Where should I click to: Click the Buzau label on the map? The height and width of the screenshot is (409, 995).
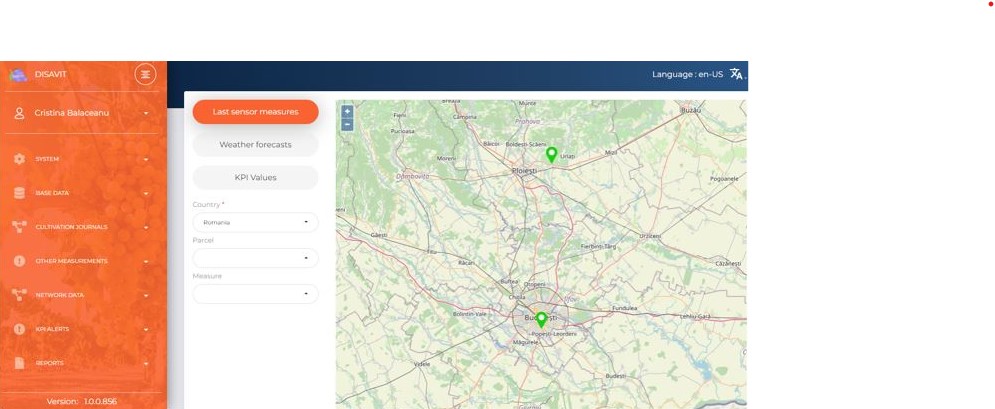[690, 110]
